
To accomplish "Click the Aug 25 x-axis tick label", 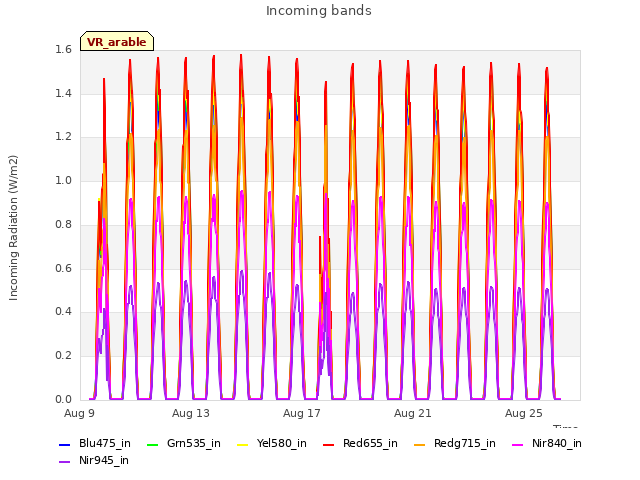I will tap(524, 413).
